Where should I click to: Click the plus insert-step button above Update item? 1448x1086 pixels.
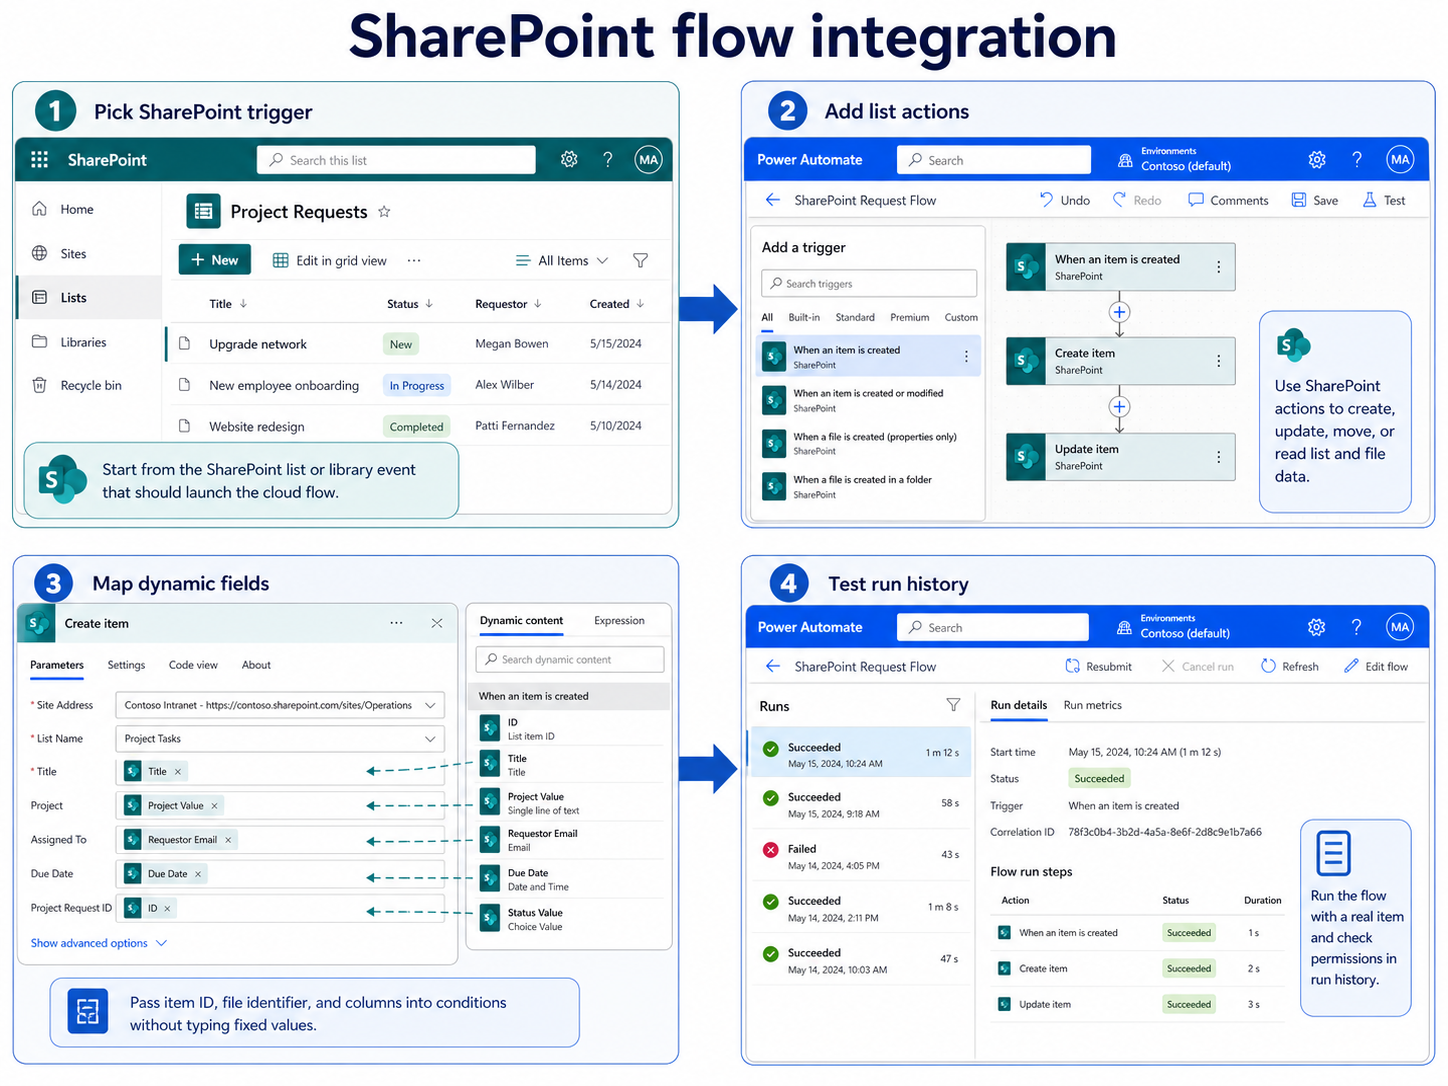(1119, 407)
